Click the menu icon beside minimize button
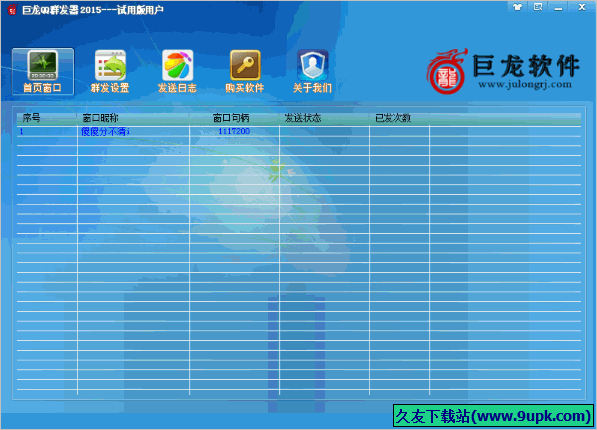 point(538,7)
